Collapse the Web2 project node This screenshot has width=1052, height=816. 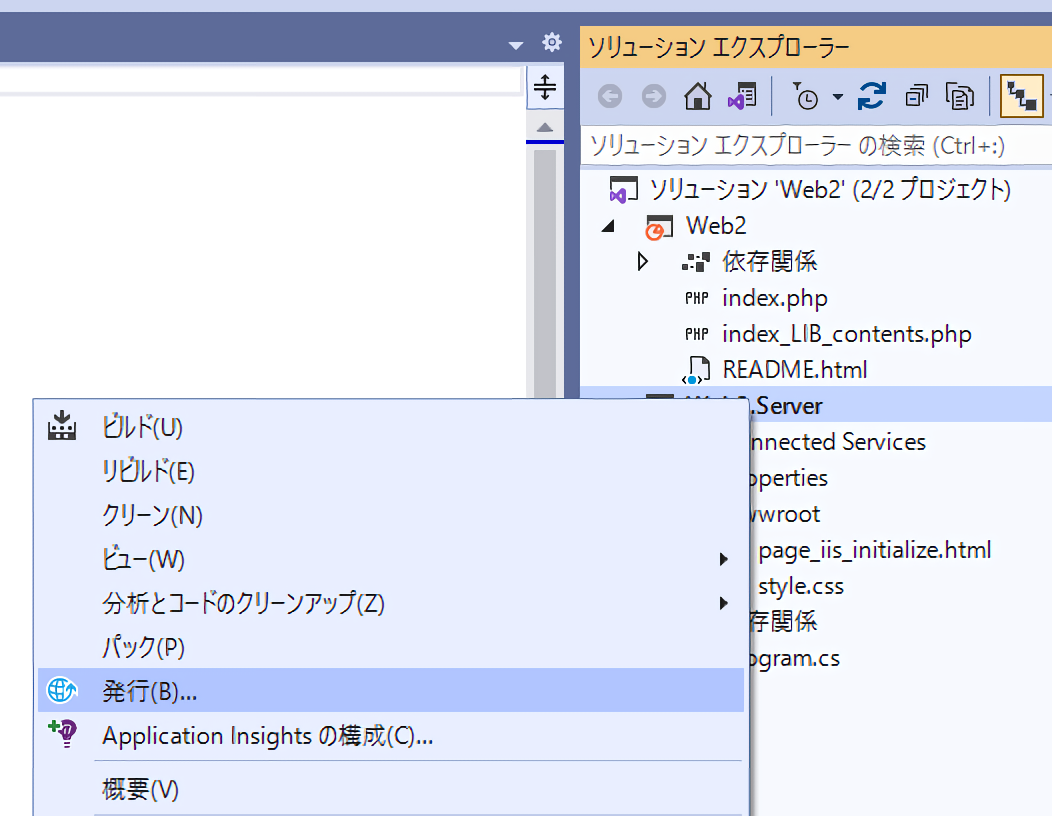[x=608, y=226]
